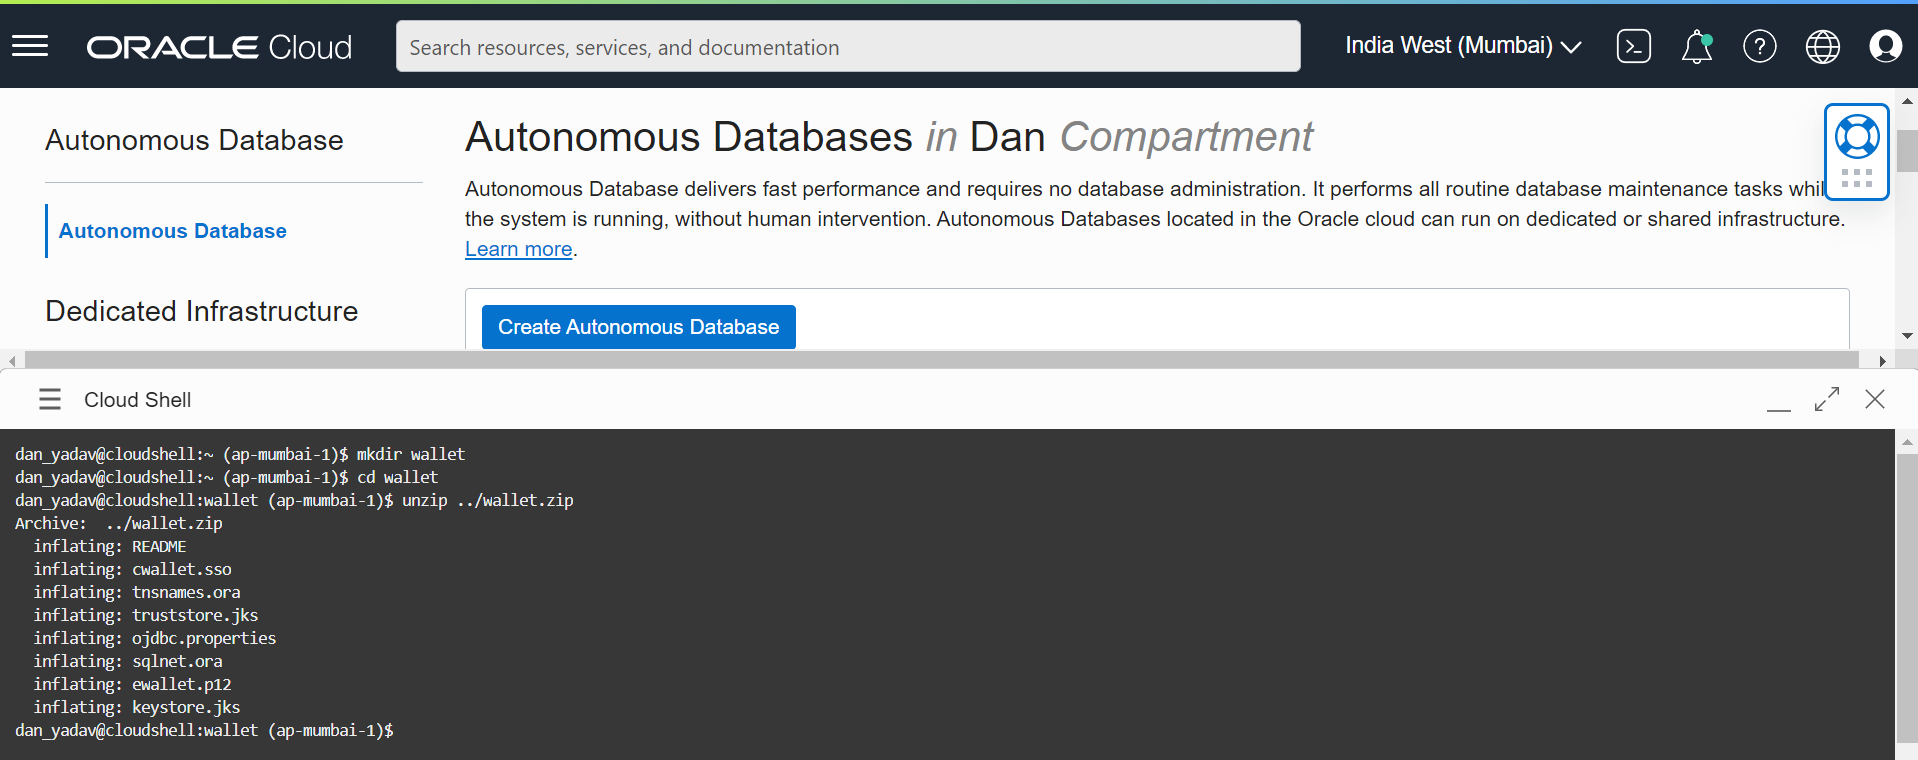Click 'inflating: truststore.jks' terminal line

(x=146, y=616)
